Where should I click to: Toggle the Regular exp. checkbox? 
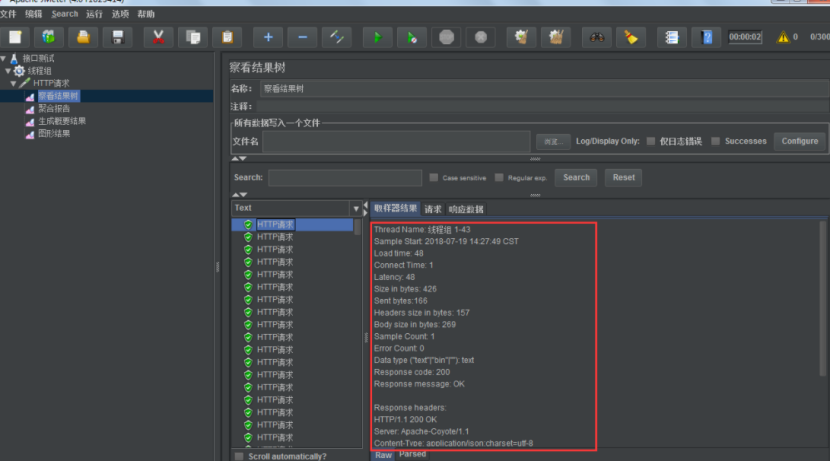[x=499, y=178]
